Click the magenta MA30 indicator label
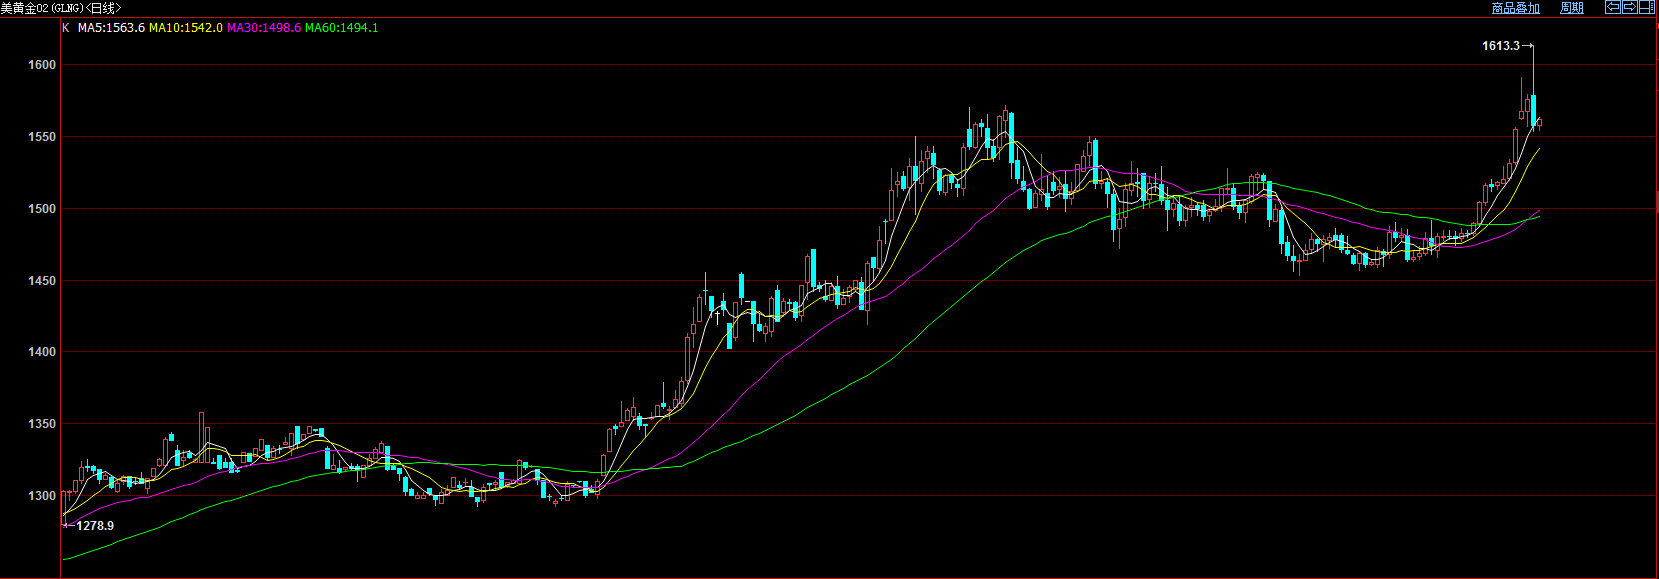Screen dimensions: 1659x579 click(x=263, y=28)
